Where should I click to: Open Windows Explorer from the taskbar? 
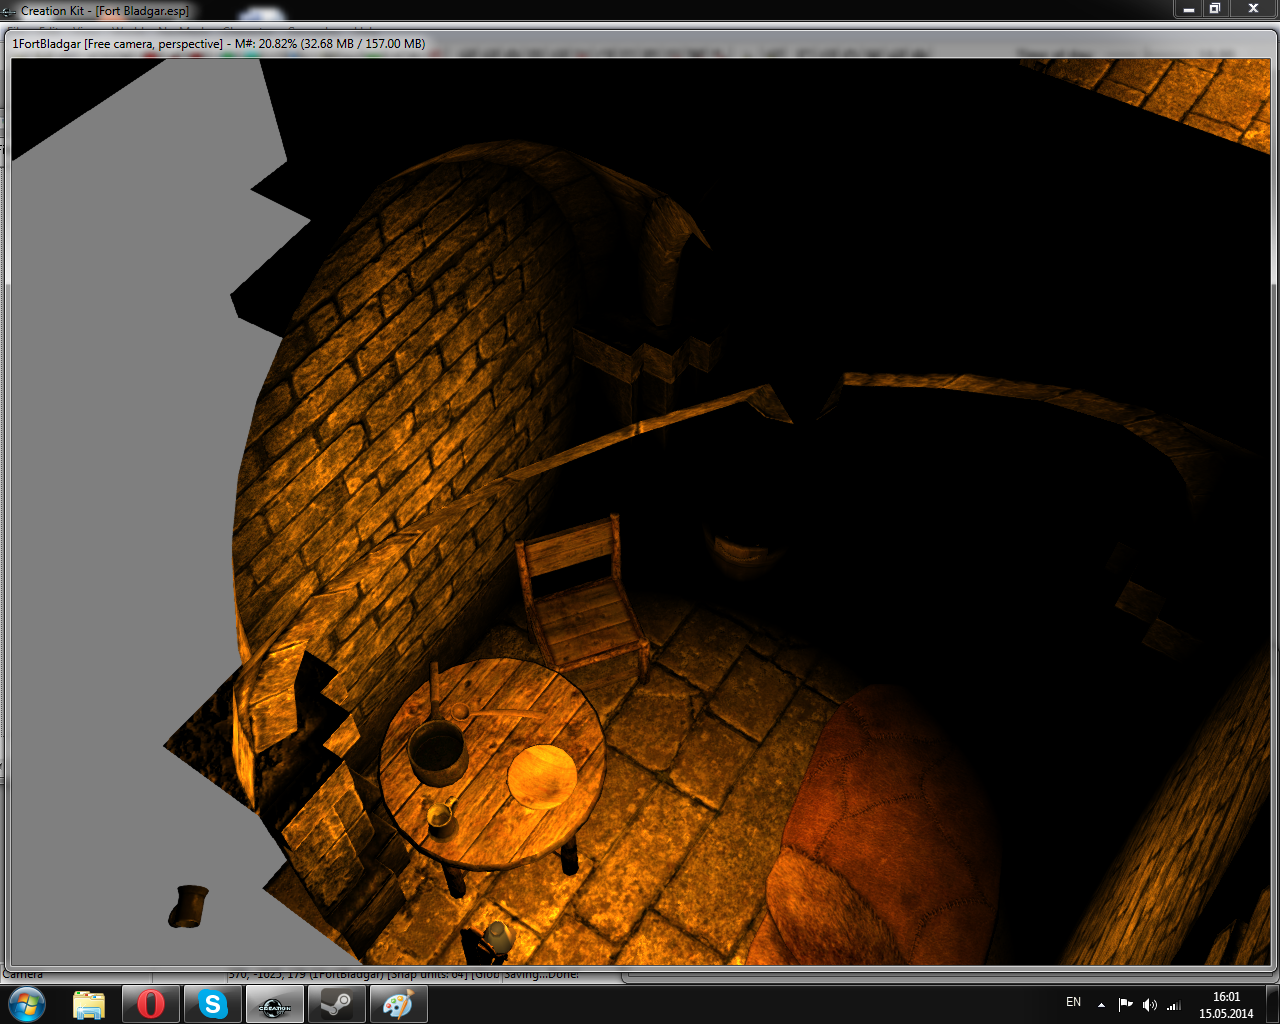click(x=89, y=1004)
